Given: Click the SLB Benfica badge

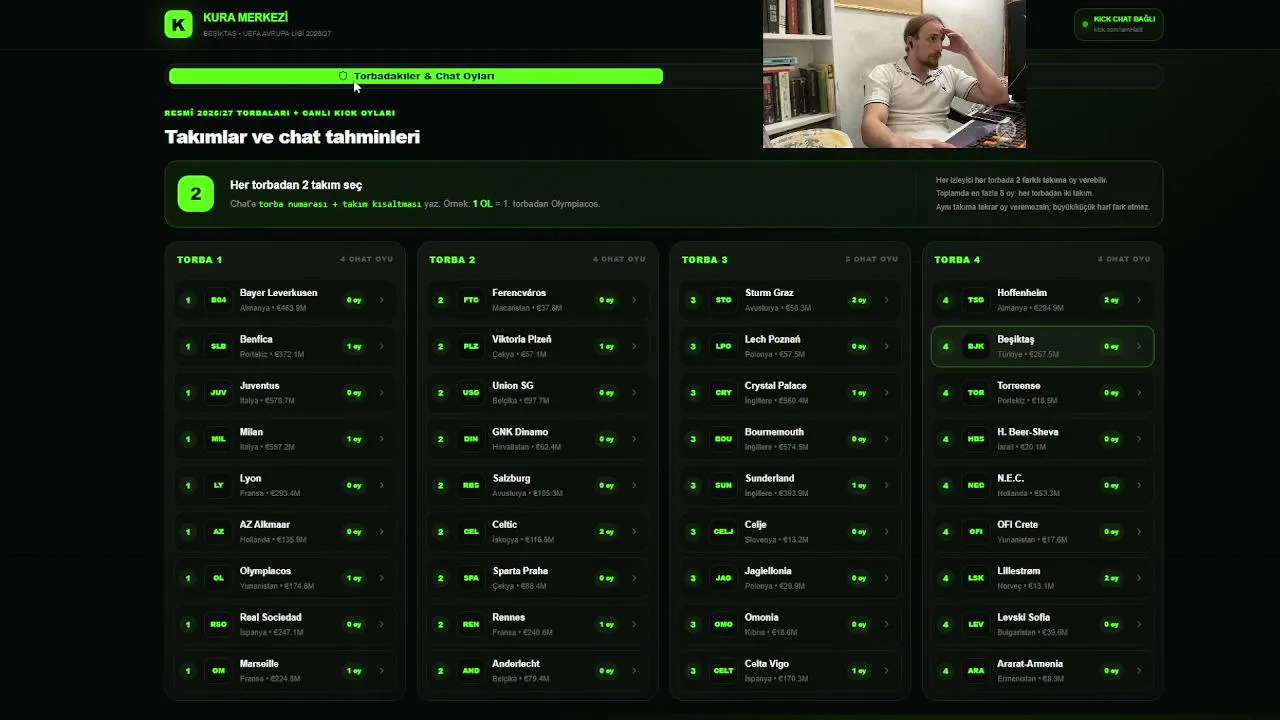Looking at the screenshot, I should pyautogui.click(x=219, y=346).
